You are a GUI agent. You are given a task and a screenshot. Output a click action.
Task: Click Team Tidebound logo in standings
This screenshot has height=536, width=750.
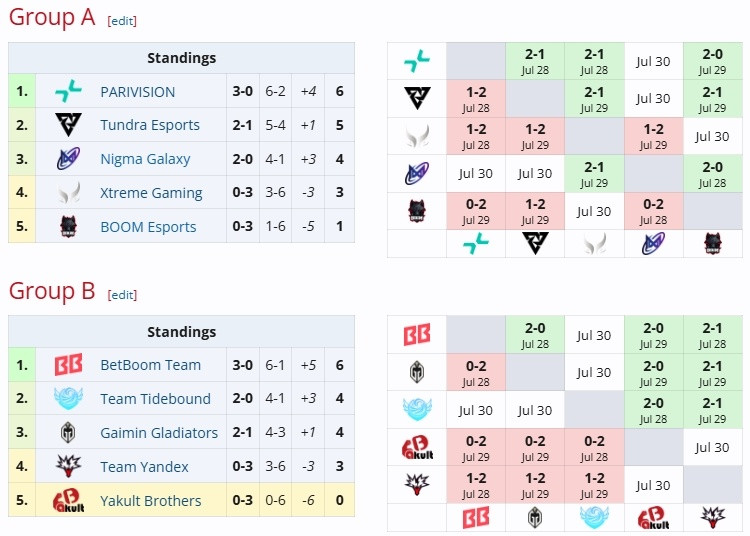click(68, 398)
